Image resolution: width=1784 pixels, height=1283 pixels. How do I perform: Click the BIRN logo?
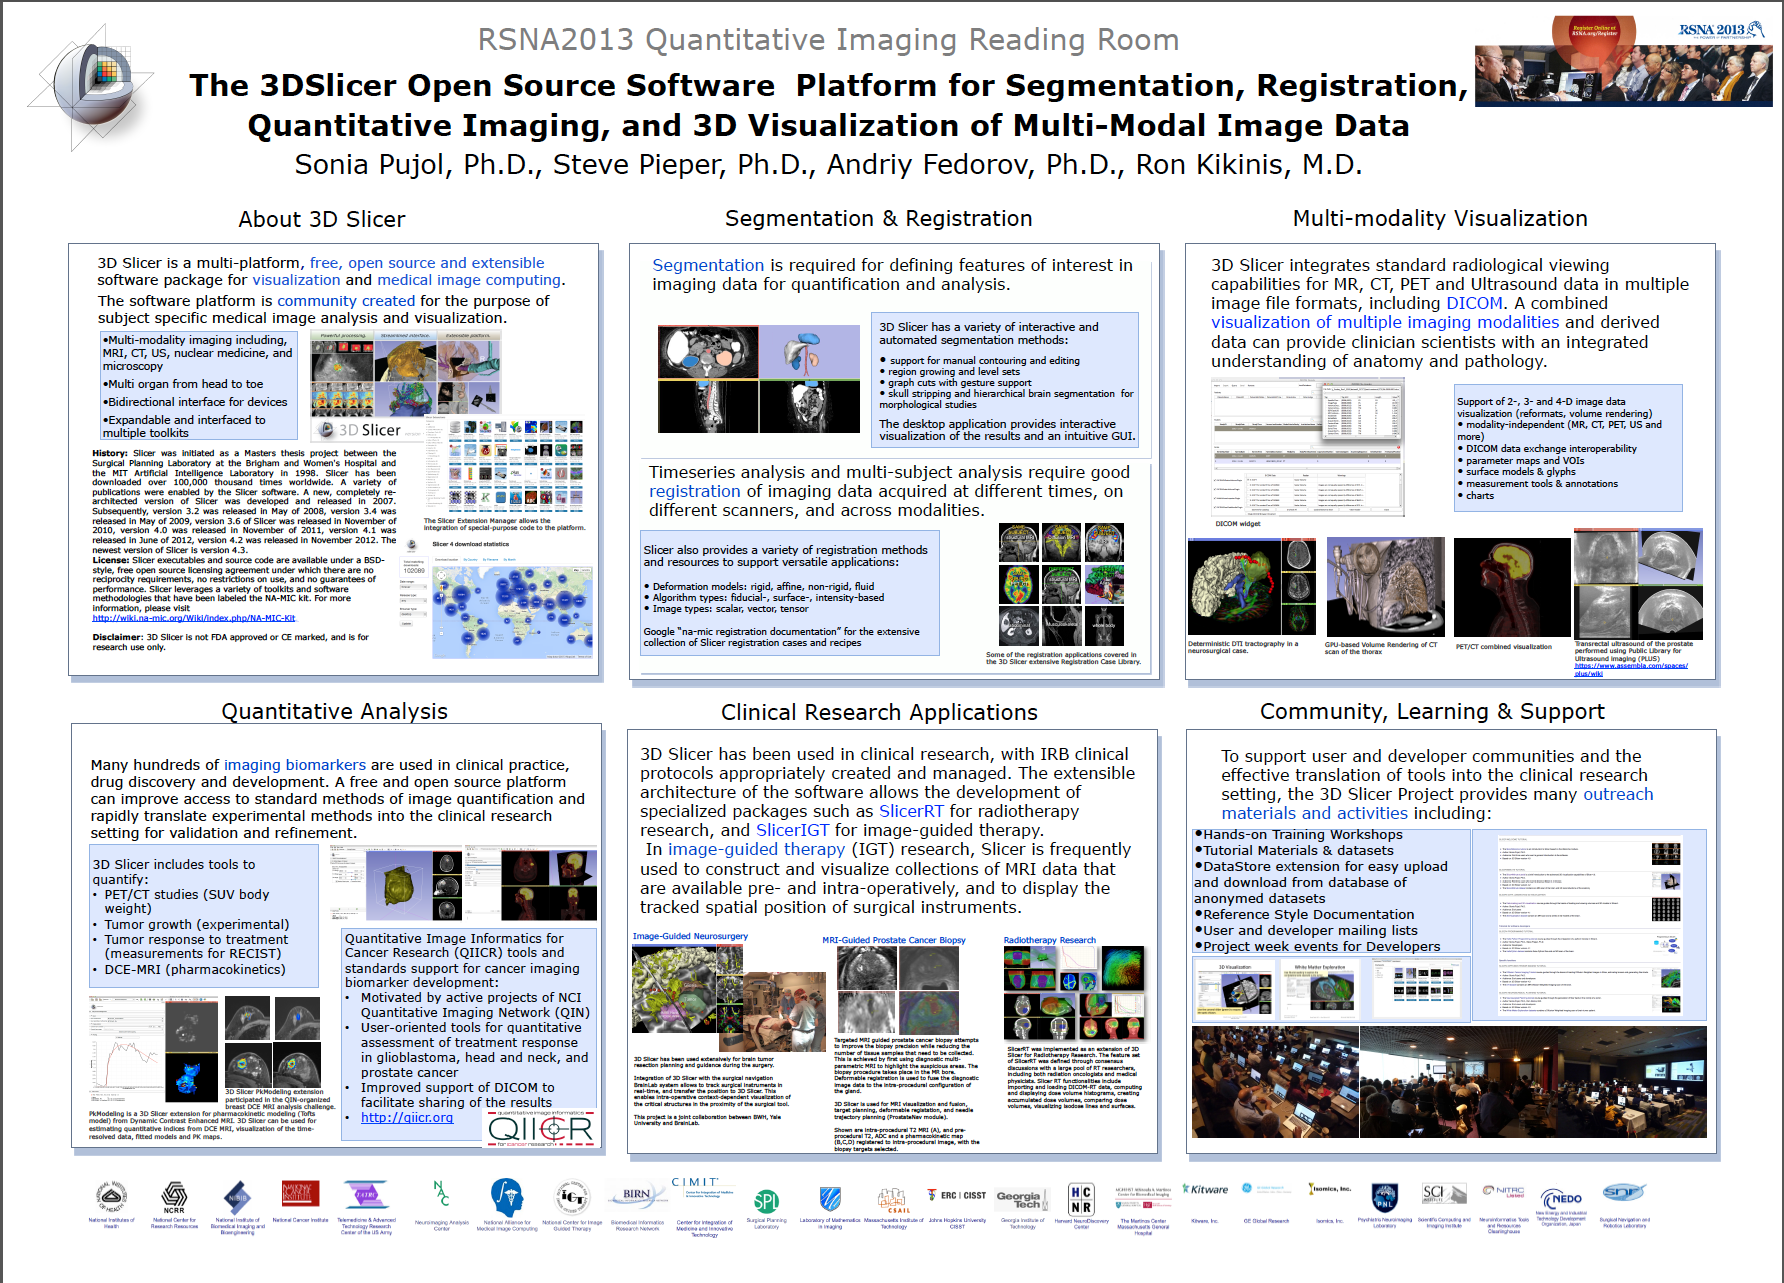pos(637,1195)
